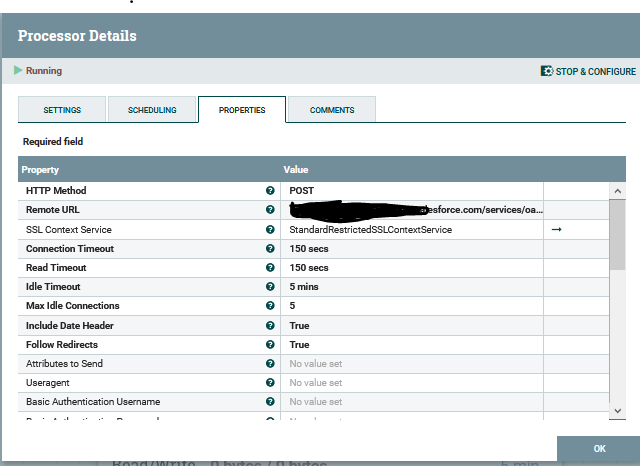Click help icon for Useragent
The image size is (640, 466).
pos(270,382)
